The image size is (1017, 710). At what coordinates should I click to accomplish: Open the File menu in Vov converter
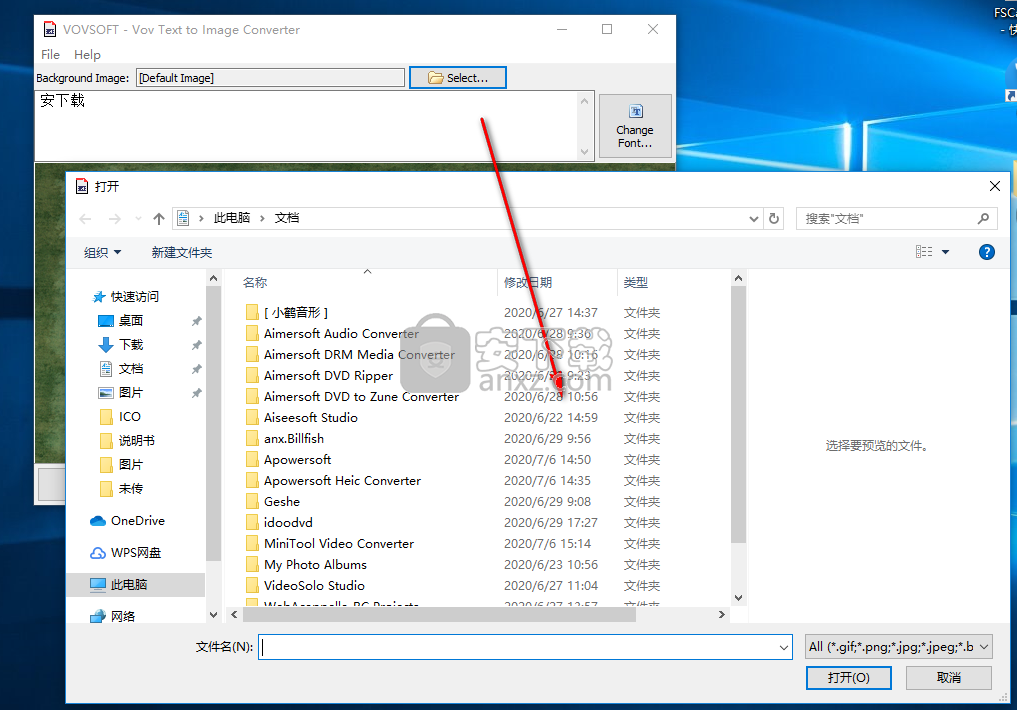point(50,54)
